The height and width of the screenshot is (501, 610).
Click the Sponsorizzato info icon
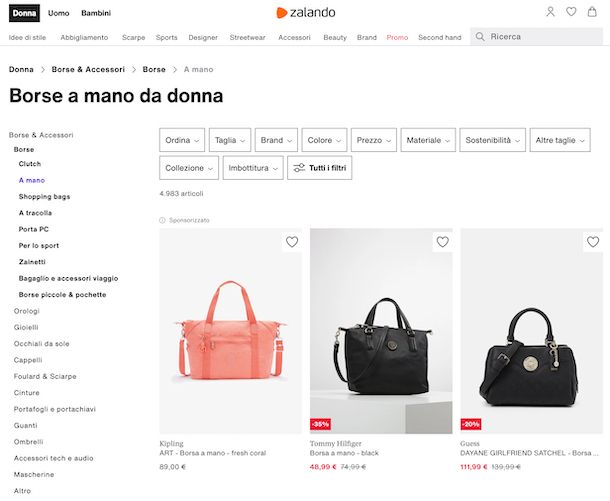162,220
